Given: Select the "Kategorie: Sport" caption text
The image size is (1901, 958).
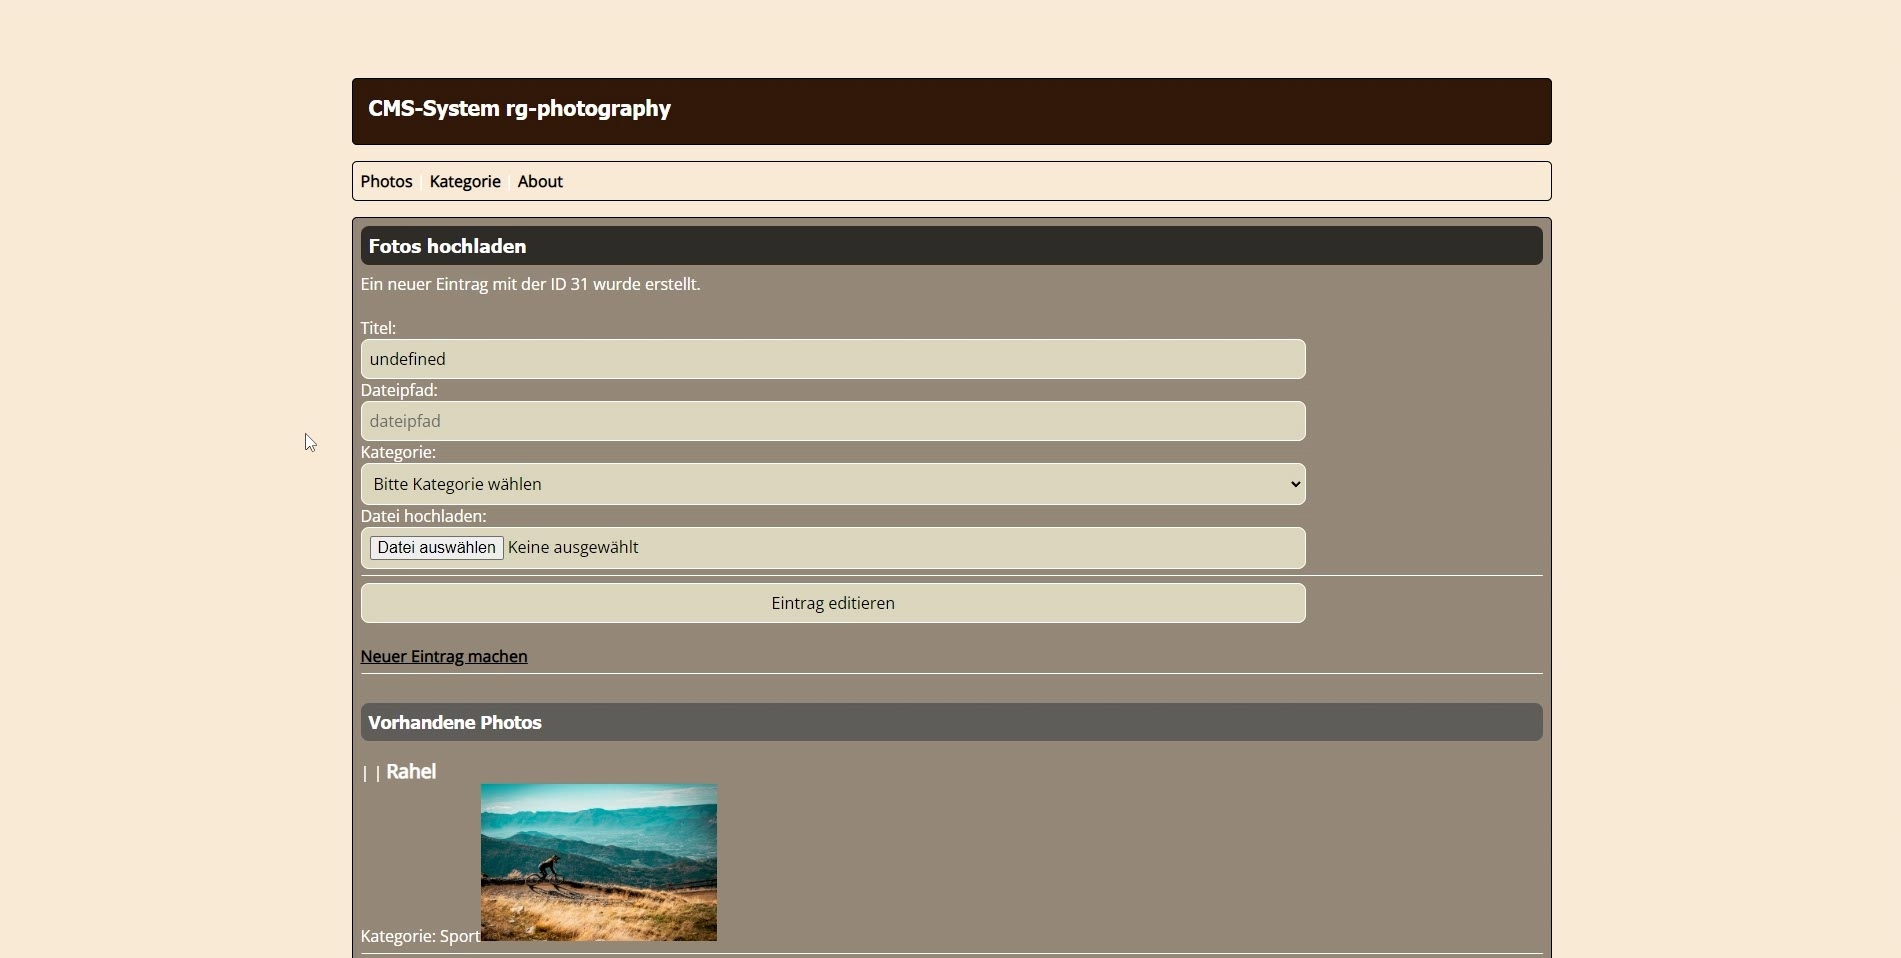Looking at the screenshot, I should [x=420, y=936].
